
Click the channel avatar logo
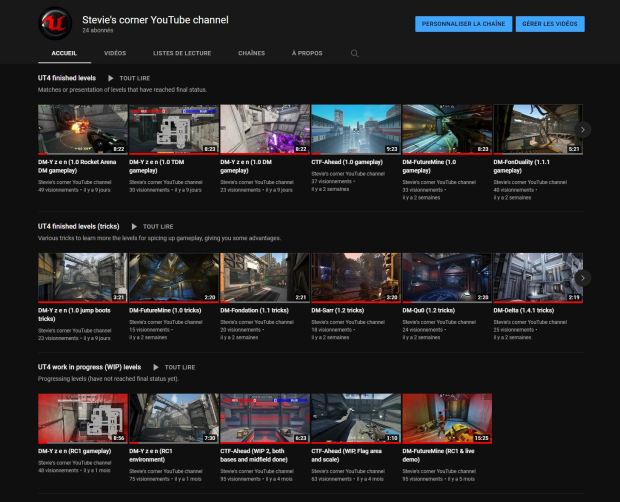click(x=54, y=24)
